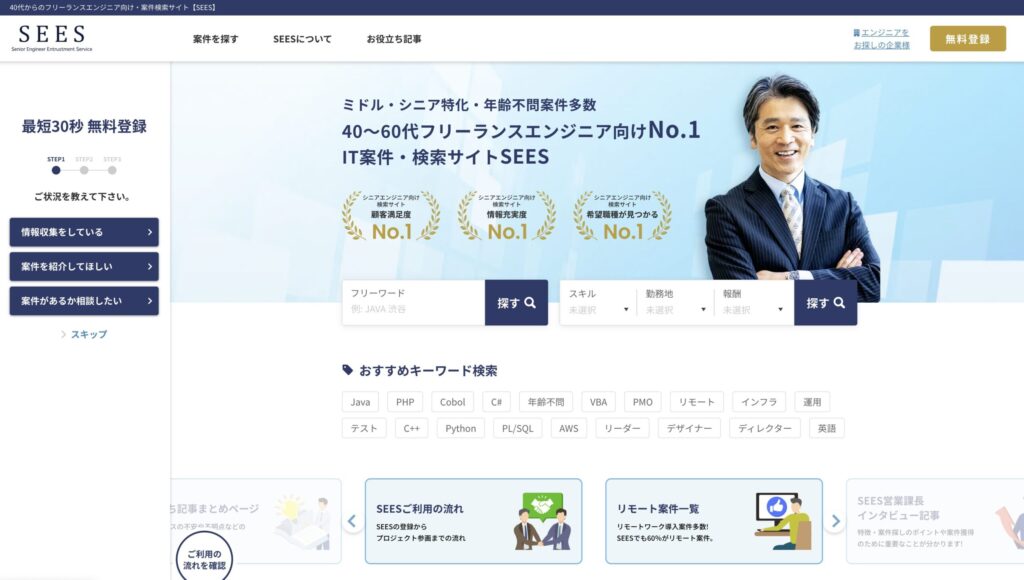Click the customer satisfaction No.1 laurel badge
The height and width of the screenshot is (580, 1024).
point(391,216)
